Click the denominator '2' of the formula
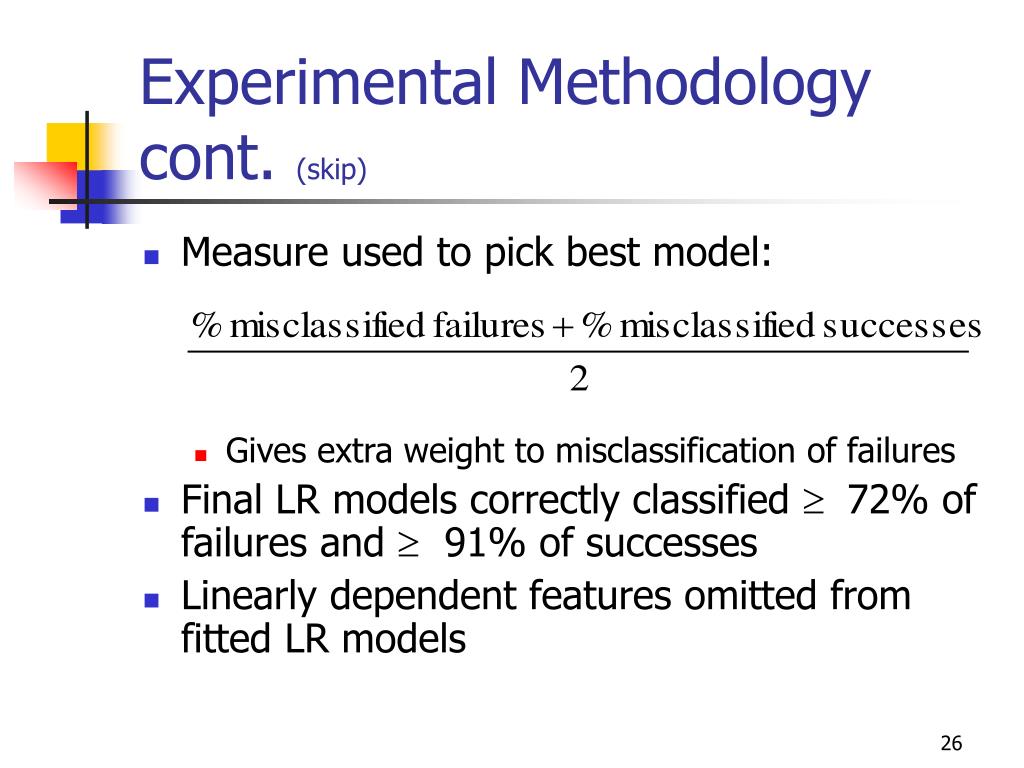Image resolution: width=1024 pixels, height=768 pixels. [579, 379]
